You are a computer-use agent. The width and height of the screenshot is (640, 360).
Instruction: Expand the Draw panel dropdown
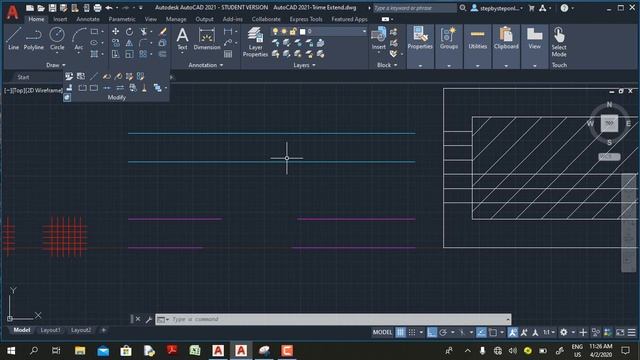point(56,65)
